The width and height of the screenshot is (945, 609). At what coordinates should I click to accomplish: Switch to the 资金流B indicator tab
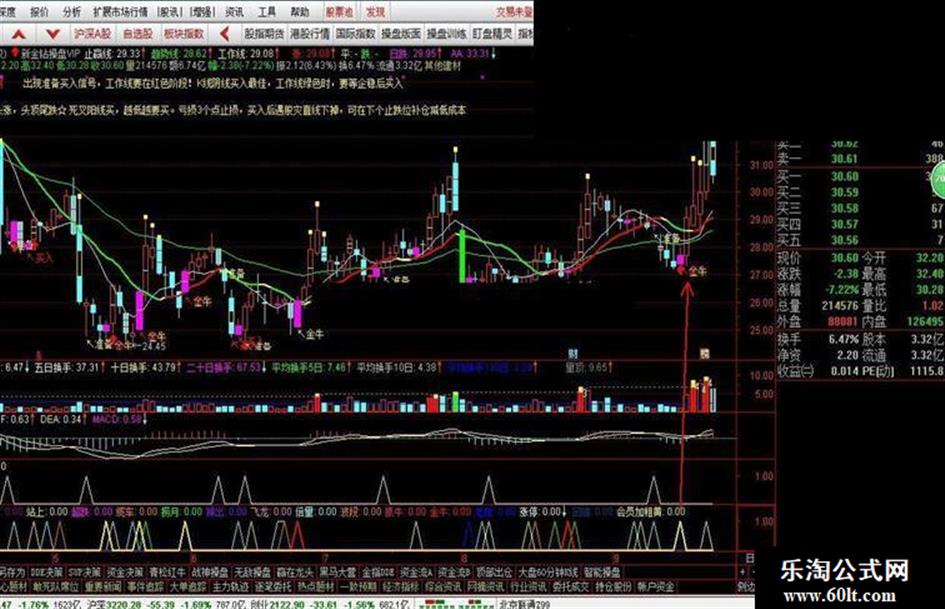pyautogui.click(x=454, y=572)
